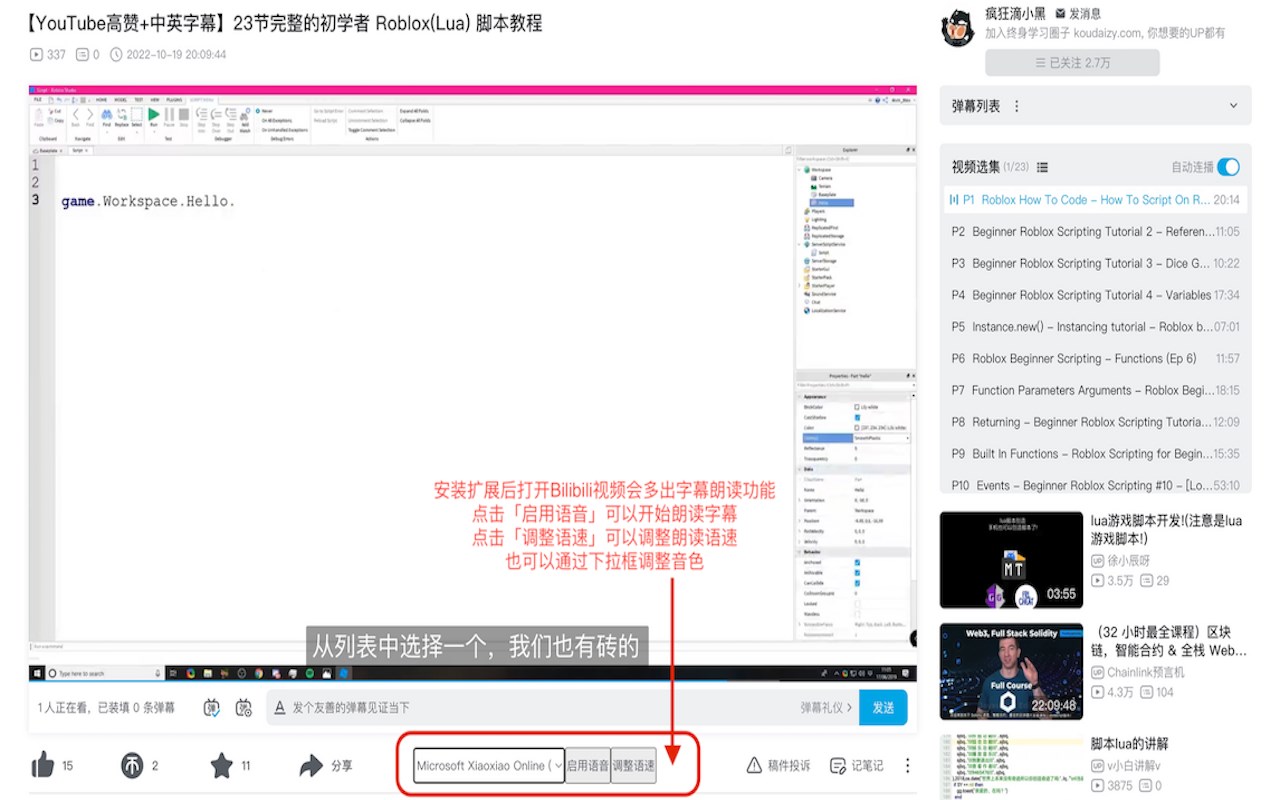Open danmaku settings icon
Screen dimensions: 1280x800
pos(244,707)
